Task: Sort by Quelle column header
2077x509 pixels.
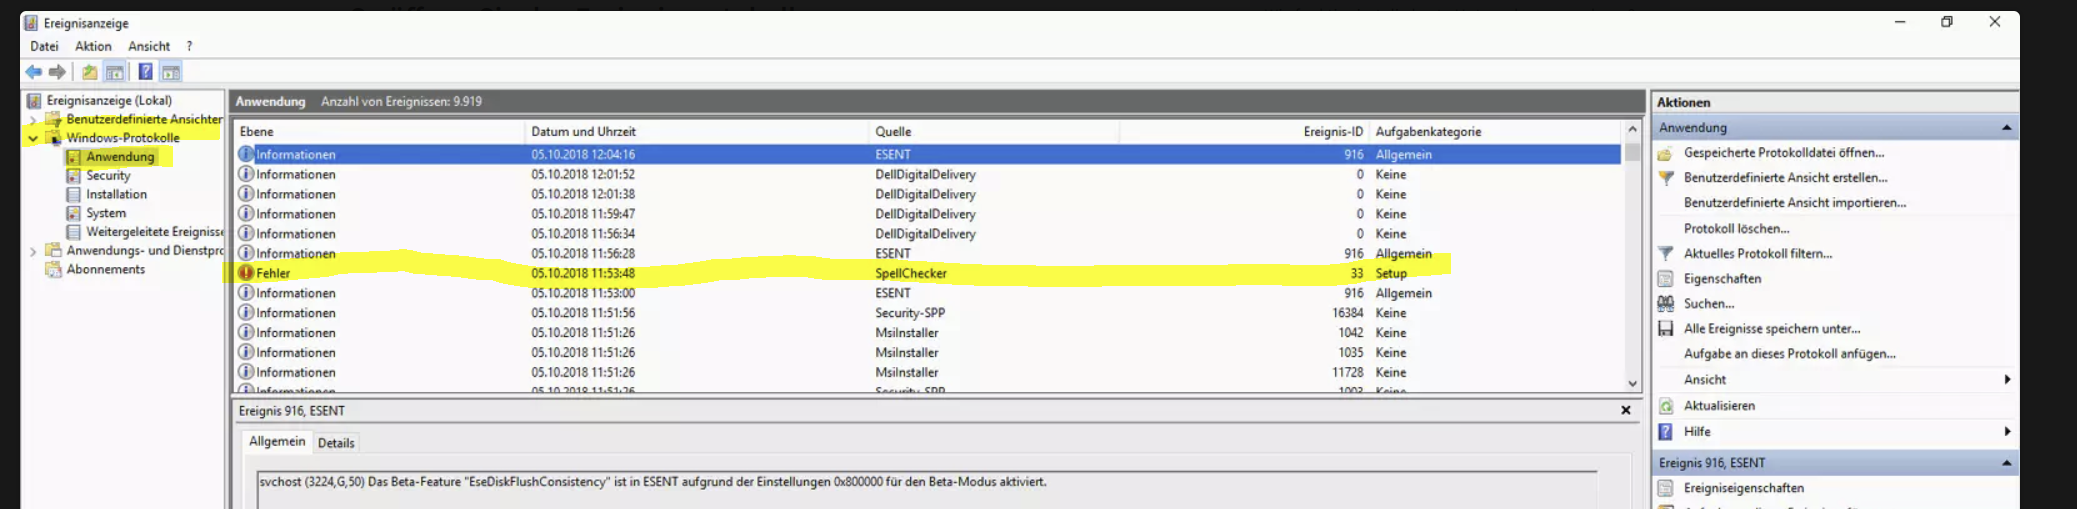Action: pyautogui.click(x=994, y=131)
